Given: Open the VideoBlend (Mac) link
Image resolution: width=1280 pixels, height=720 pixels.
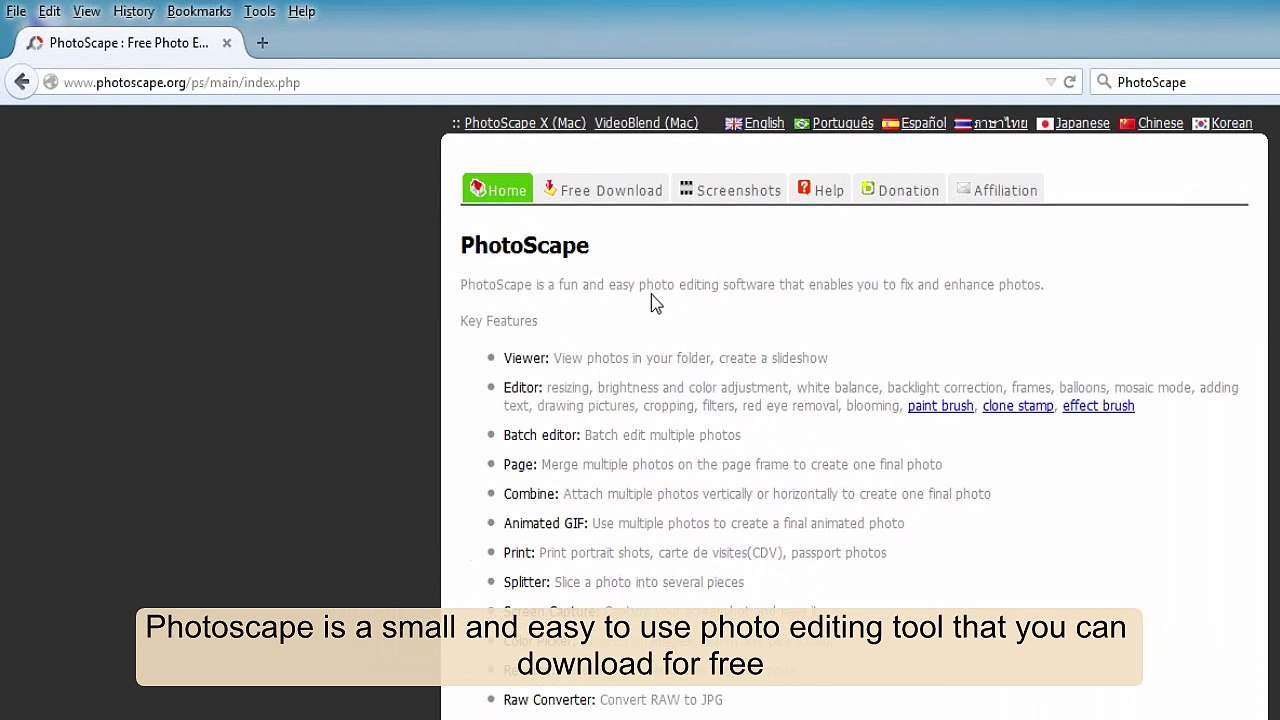Looking at the screenshot, I should coord(646,123).
